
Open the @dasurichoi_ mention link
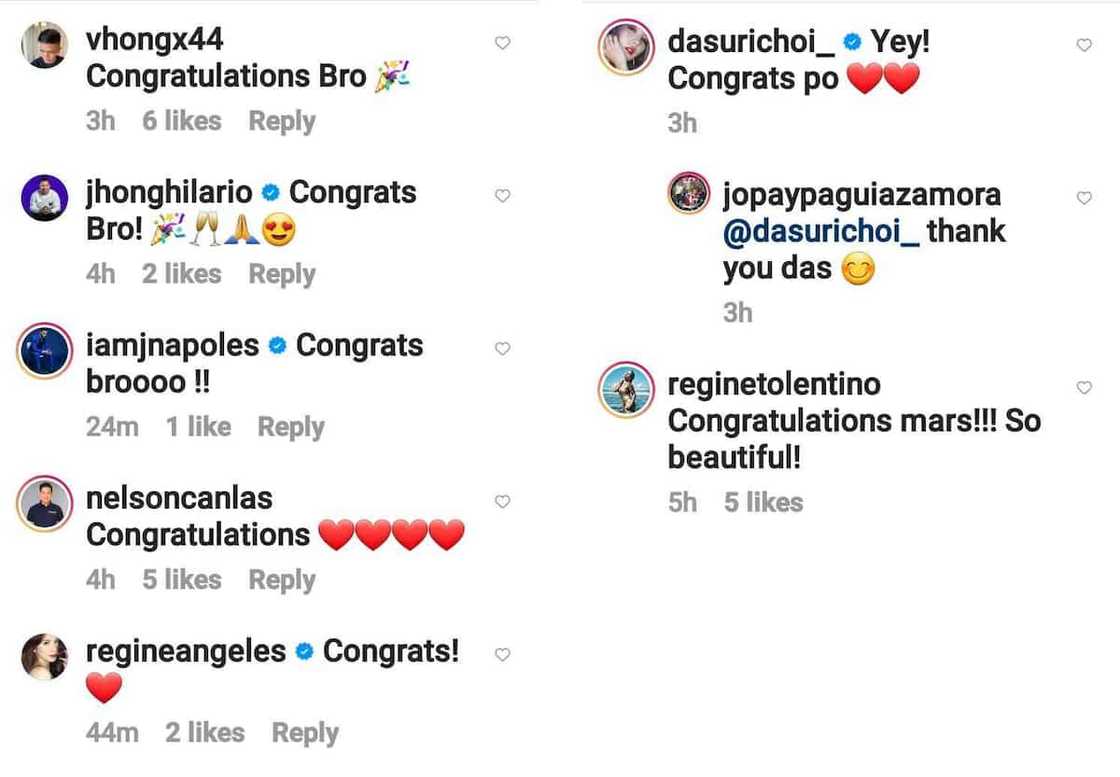pyautogui.click(x=820, y=232)
